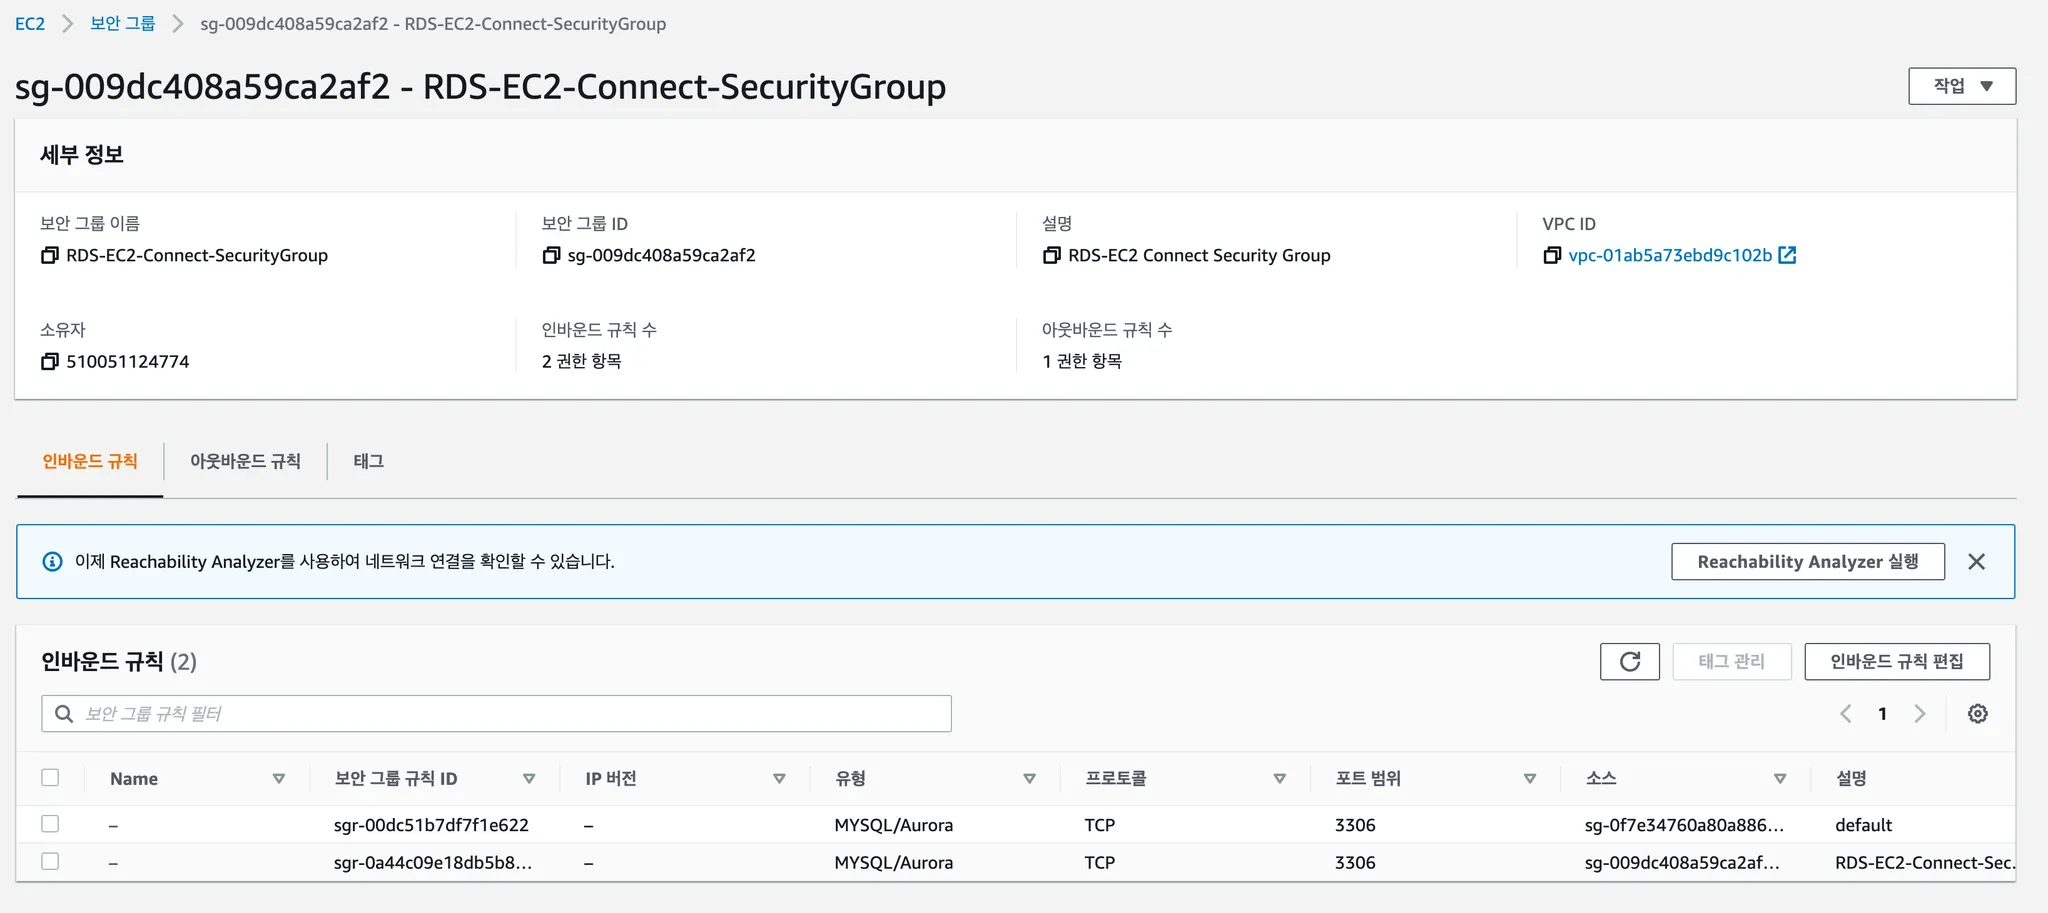2048x913 pixels.
Task: Check the sgr-0a44c09e18db5b8 rule row
Action: point(50,862)
